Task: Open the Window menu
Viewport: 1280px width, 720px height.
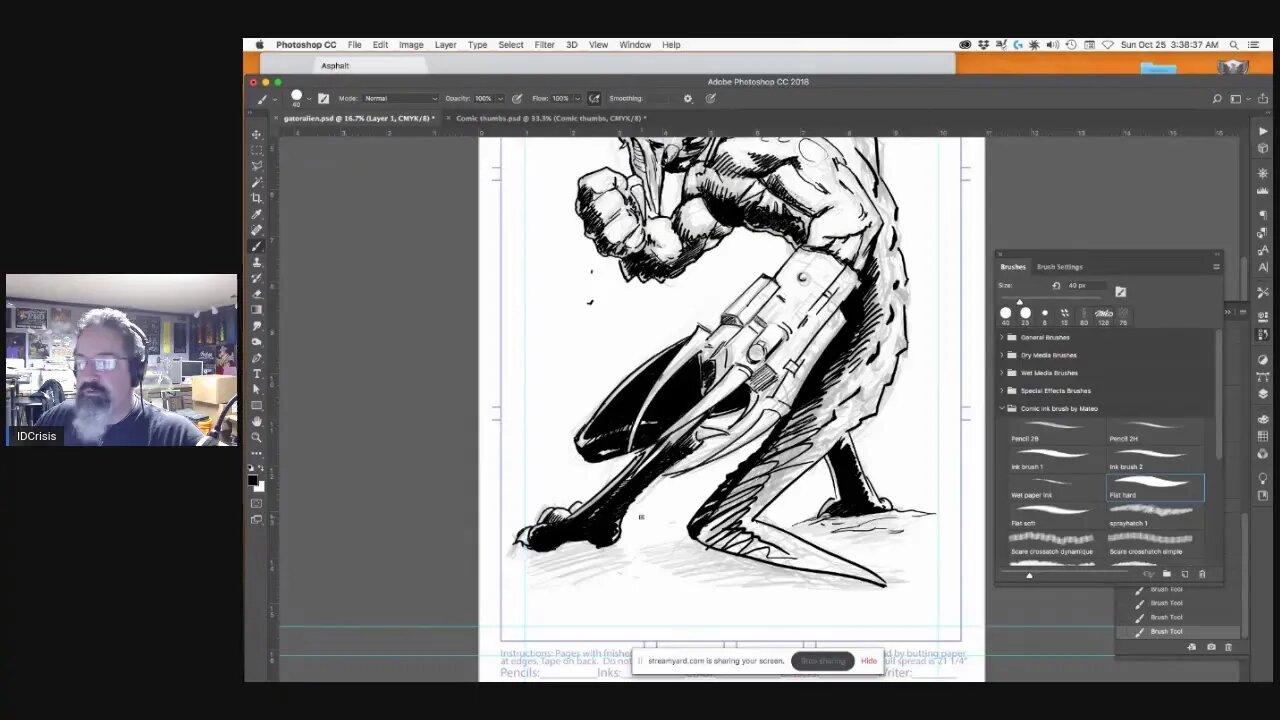Action: click(635, 45)
